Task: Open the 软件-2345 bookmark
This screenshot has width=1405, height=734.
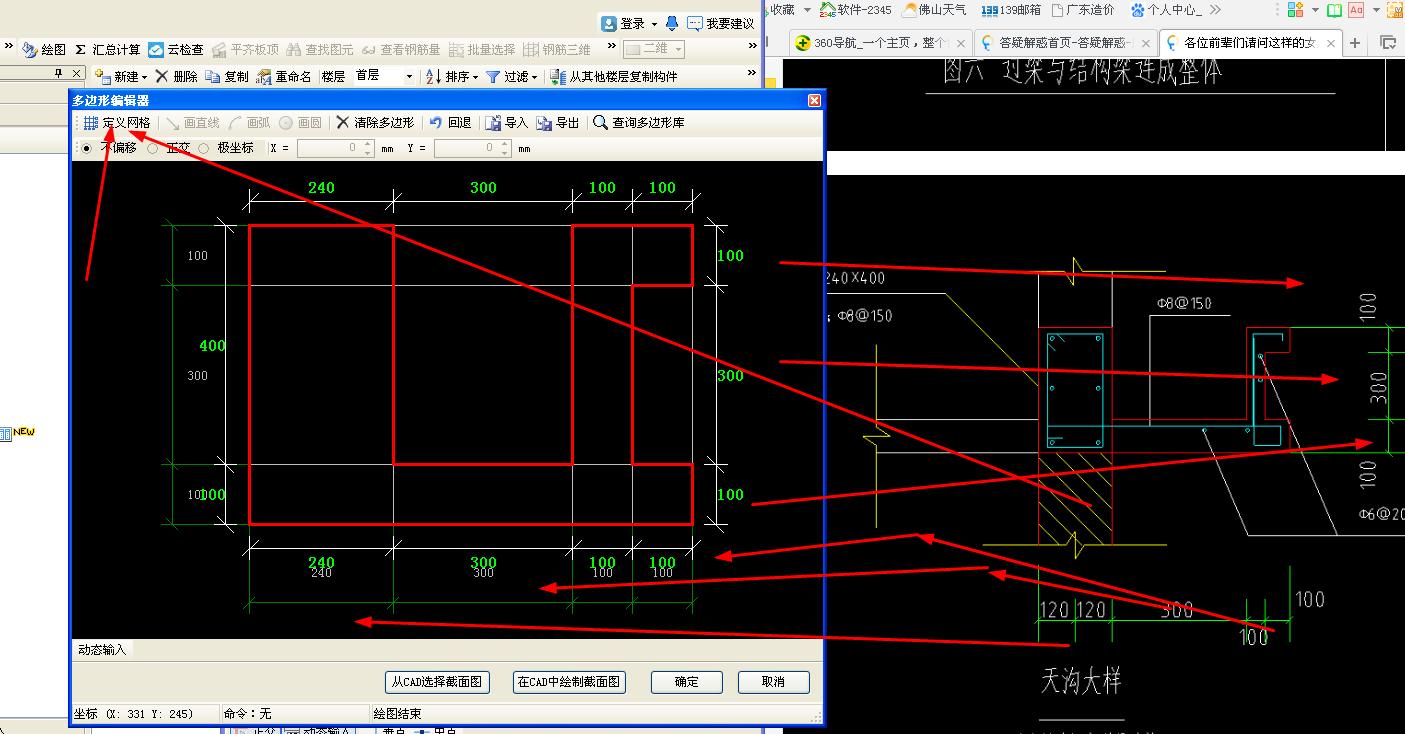Action: 856,10
